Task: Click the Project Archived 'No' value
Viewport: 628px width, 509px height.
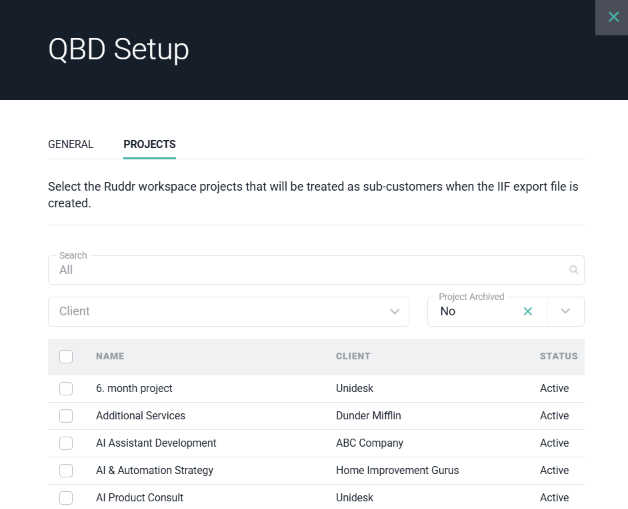Action: click(x=447, y=311)
